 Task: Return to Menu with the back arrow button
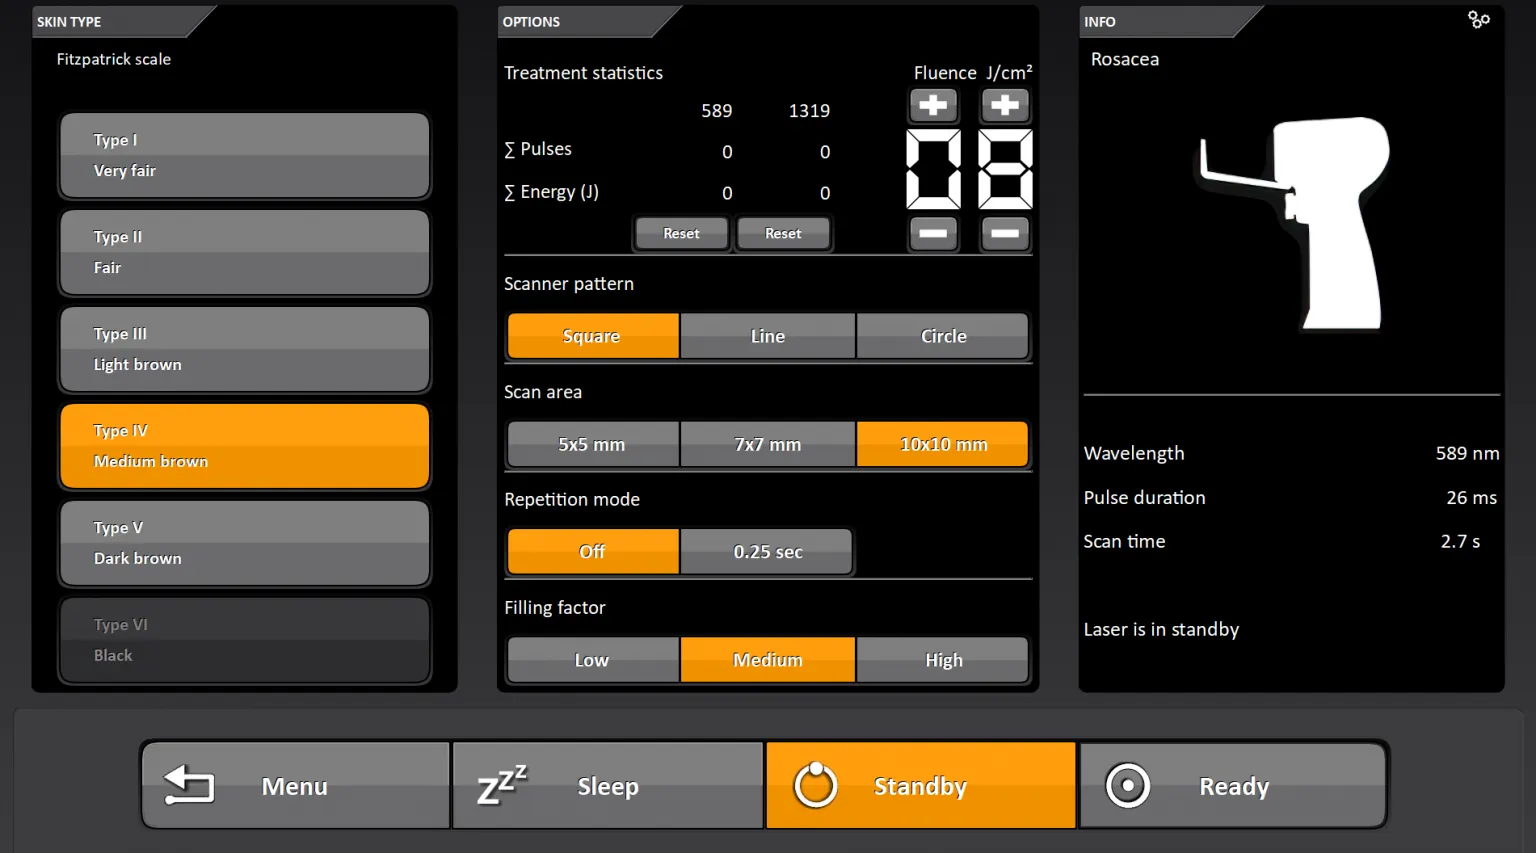(x=295, y=786)
